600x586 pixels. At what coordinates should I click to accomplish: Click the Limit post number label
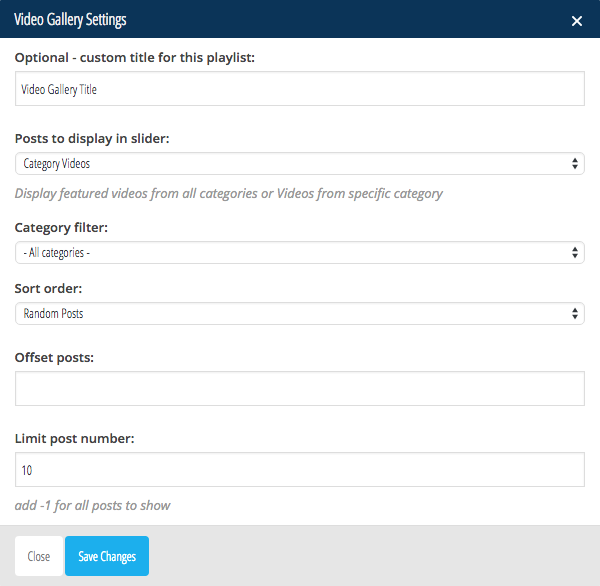tap(75, 438)
